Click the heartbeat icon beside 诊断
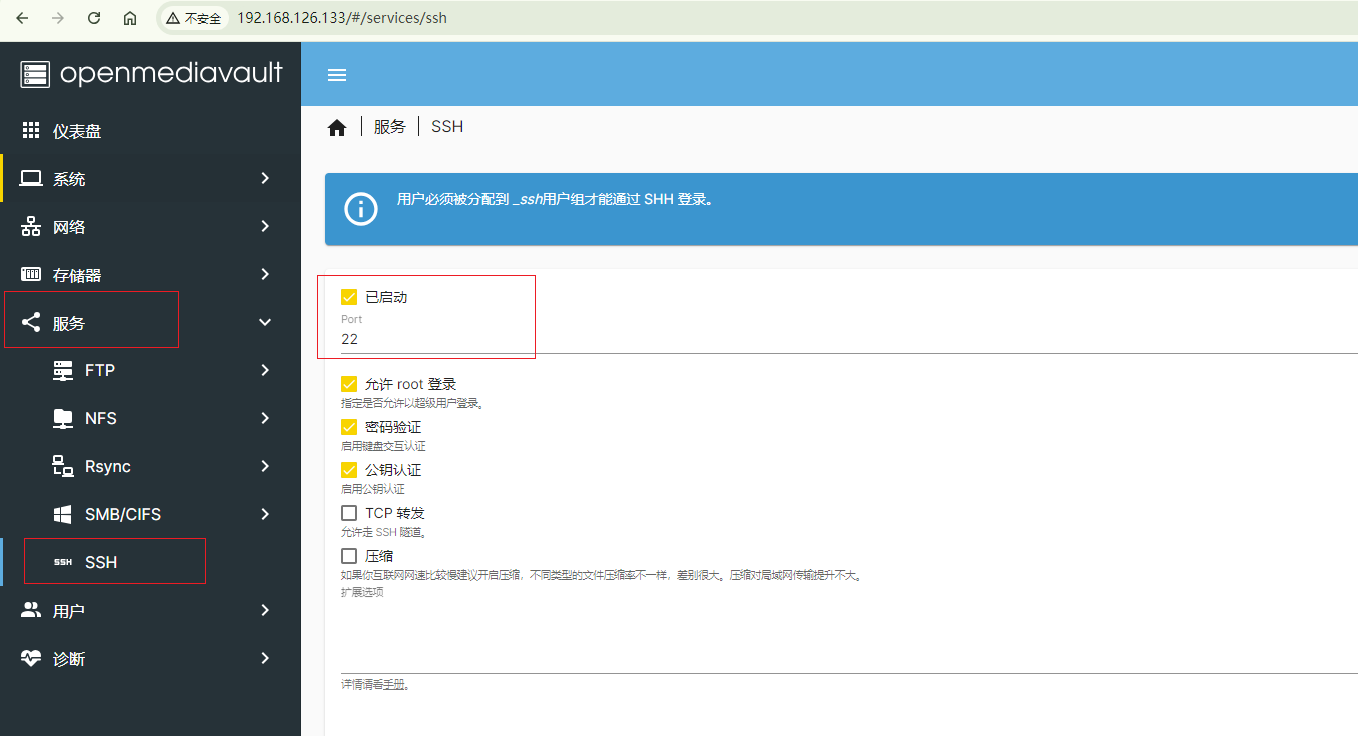 click(31, 658)
